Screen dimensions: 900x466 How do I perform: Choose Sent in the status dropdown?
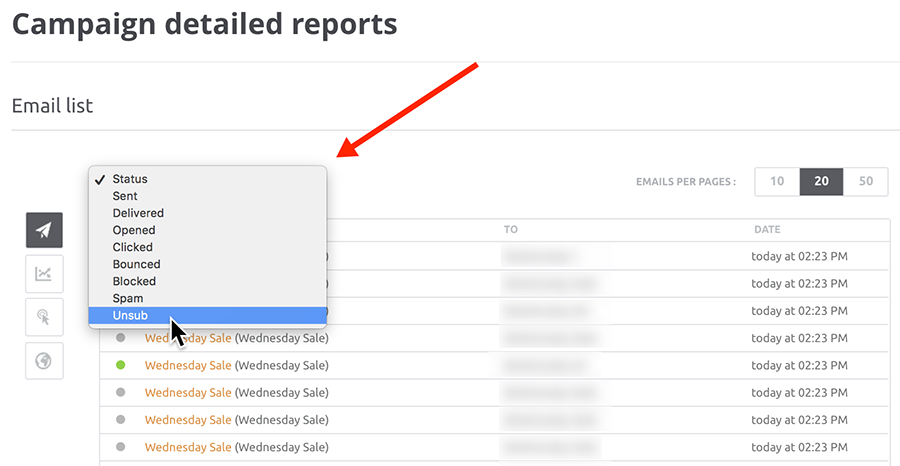pyautogui.click(x=207, y=196)
